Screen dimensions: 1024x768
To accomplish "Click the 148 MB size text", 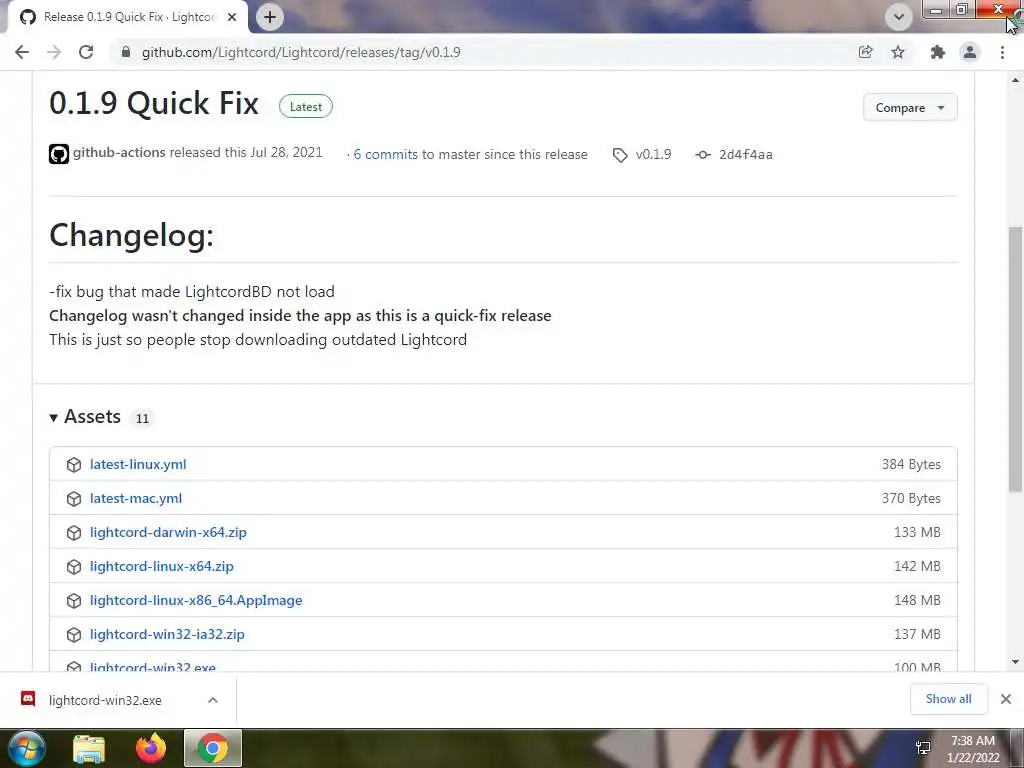I will tap(917, 600).
